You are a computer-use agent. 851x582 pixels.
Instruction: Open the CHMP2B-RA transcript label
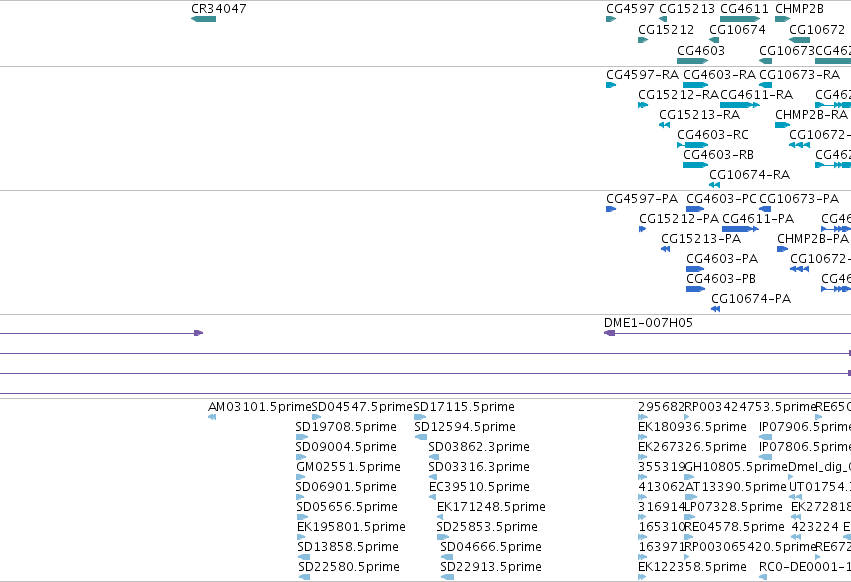click(x=811, y=115)
